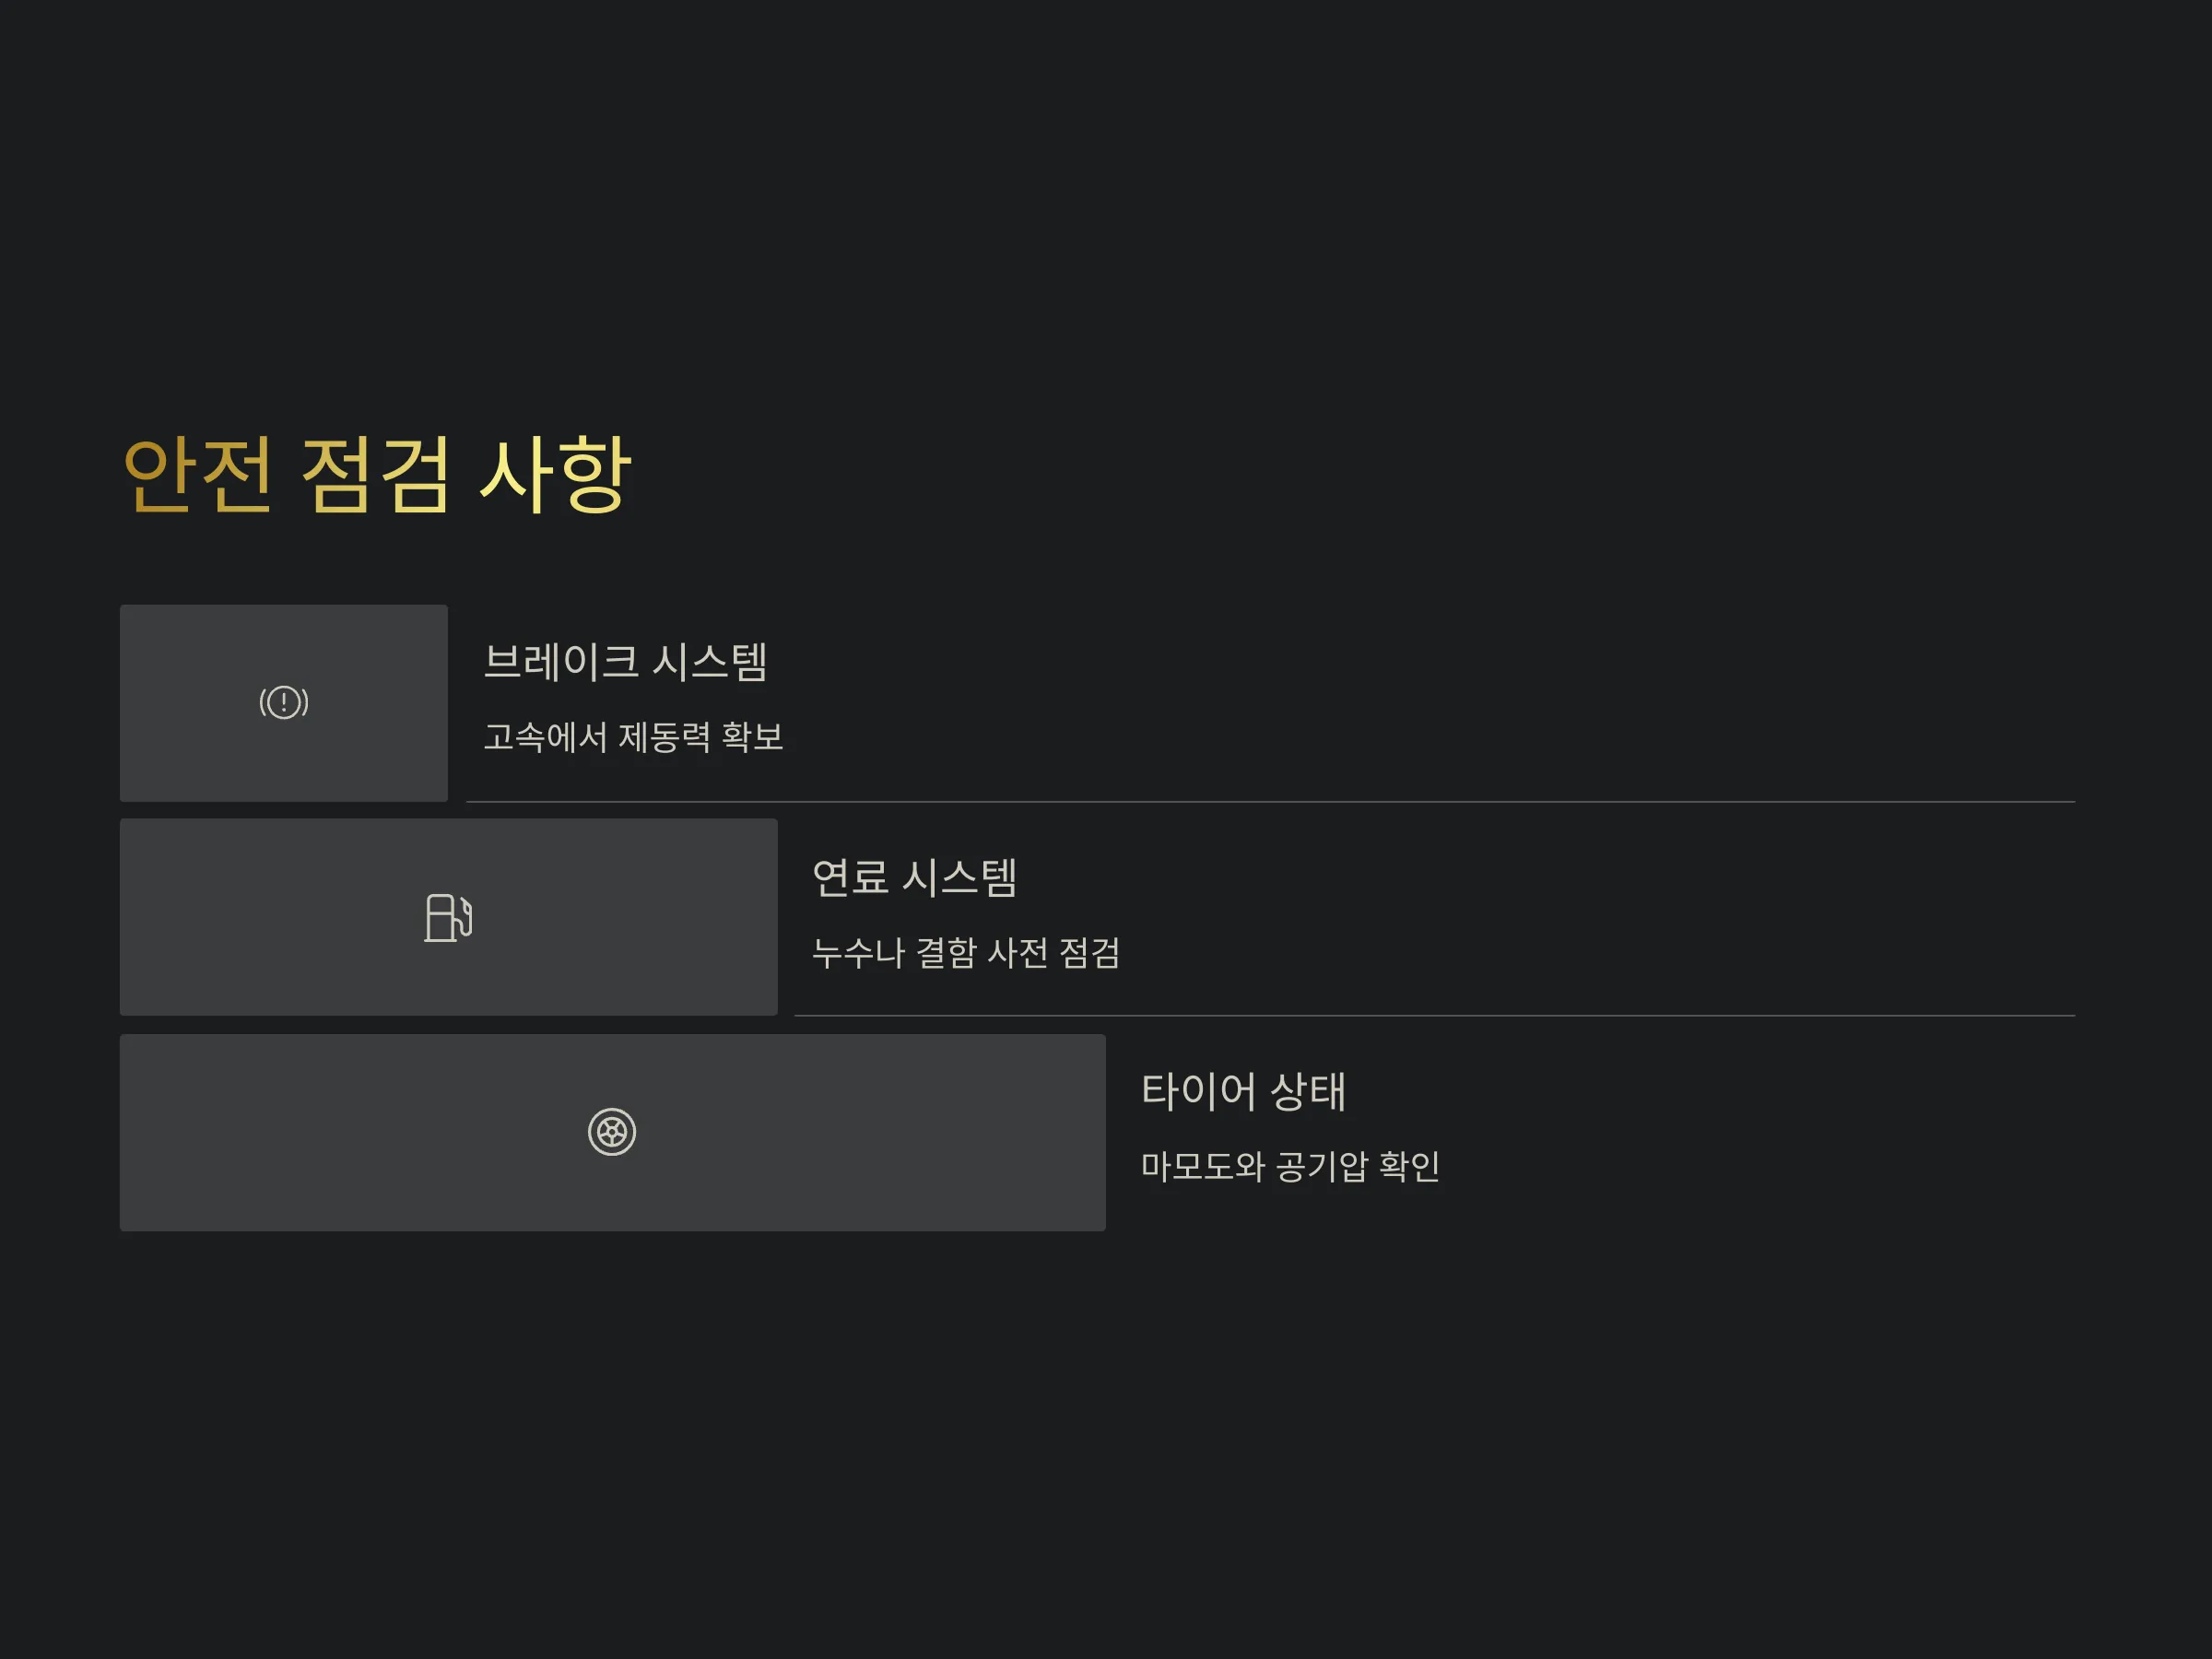The image size is (2212, 1659).
Task: Click the word 확인 ending tire description
Action: click(1409, 1166)
